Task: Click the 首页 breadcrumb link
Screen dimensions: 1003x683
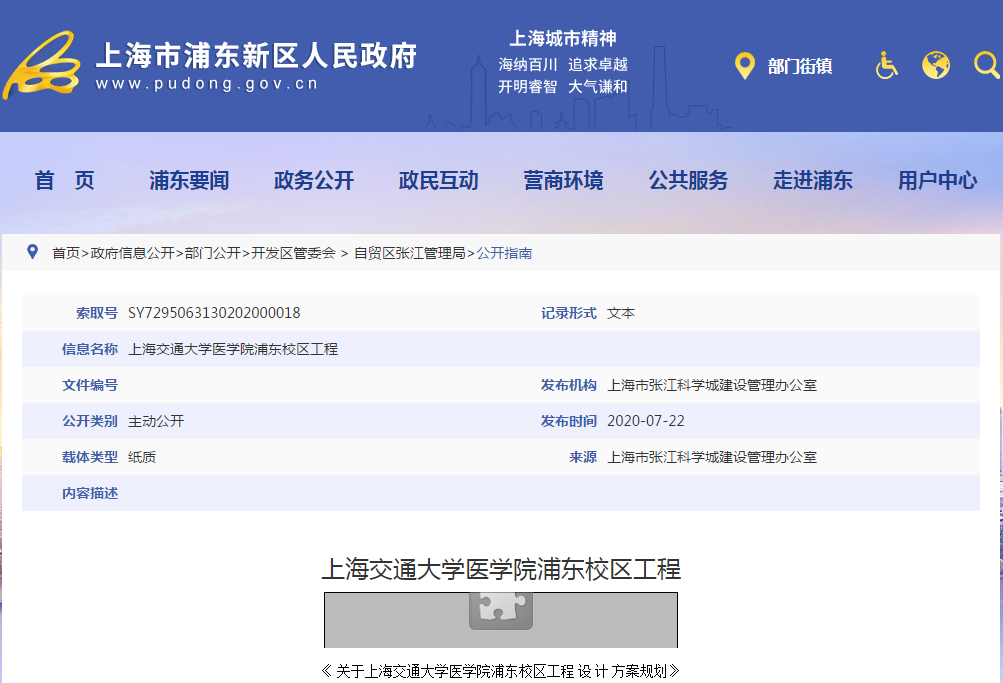Action: [66, 253]
